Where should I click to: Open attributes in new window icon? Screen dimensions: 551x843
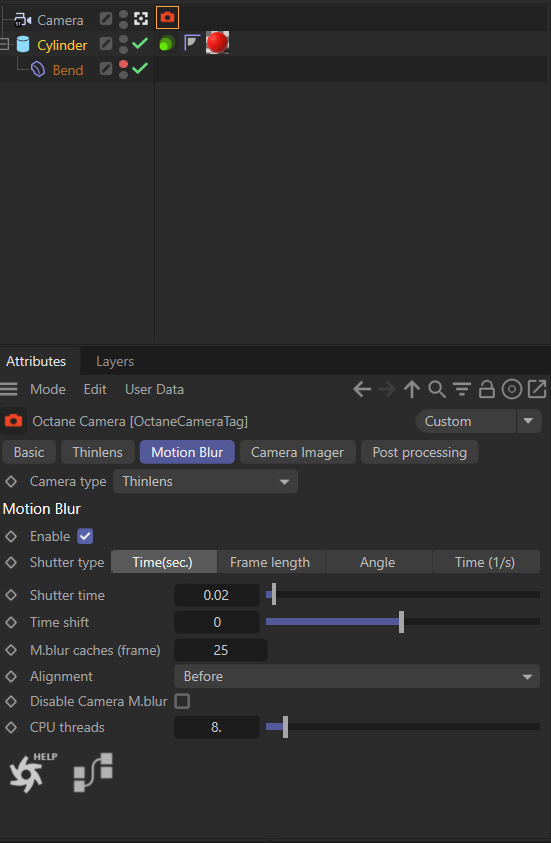[x=537, y=389]
